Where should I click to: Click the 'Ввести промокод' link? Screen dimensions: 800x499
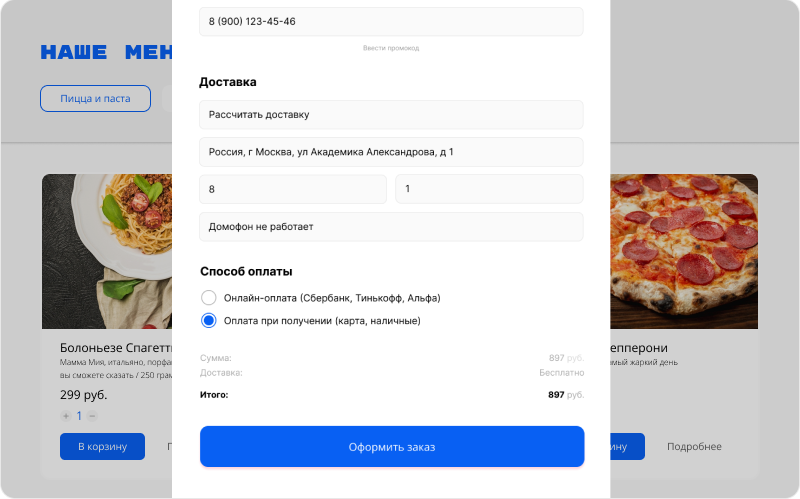click(x=391, y=48)
